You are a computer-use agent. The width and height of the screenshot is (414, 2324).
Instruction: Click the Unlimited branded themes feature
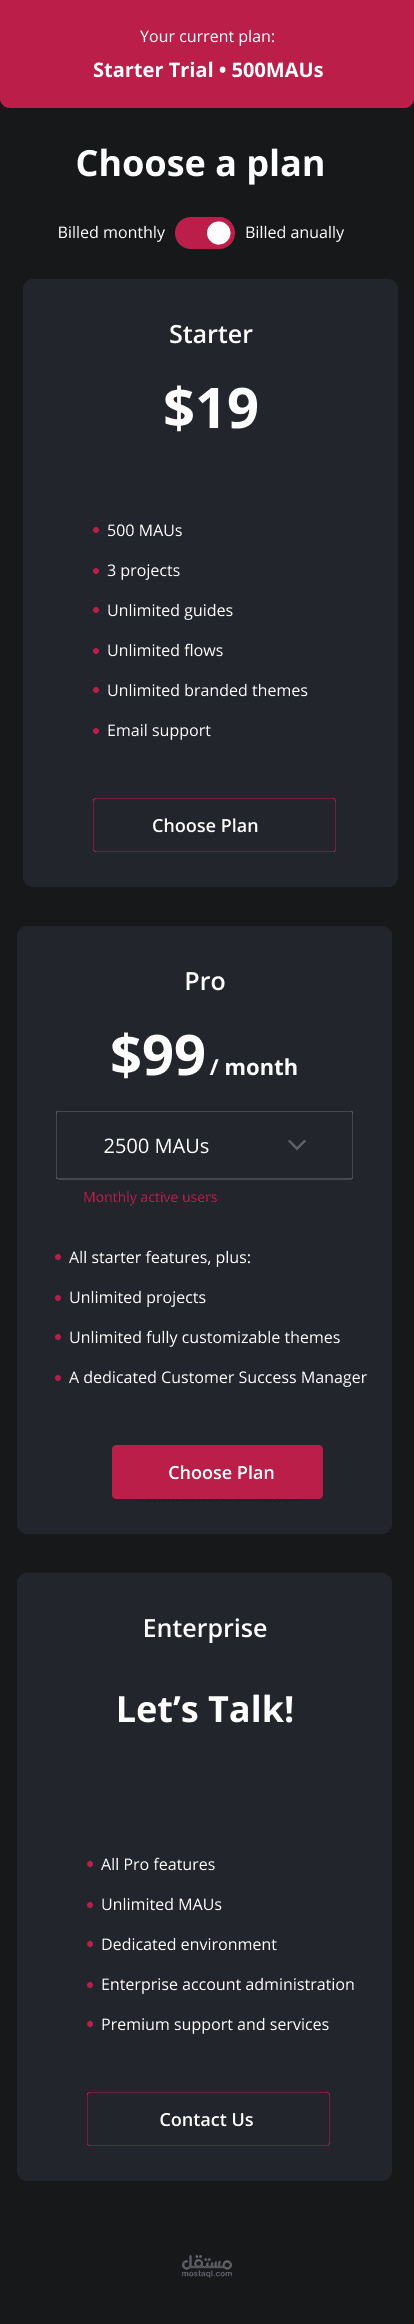coord(207,690)
